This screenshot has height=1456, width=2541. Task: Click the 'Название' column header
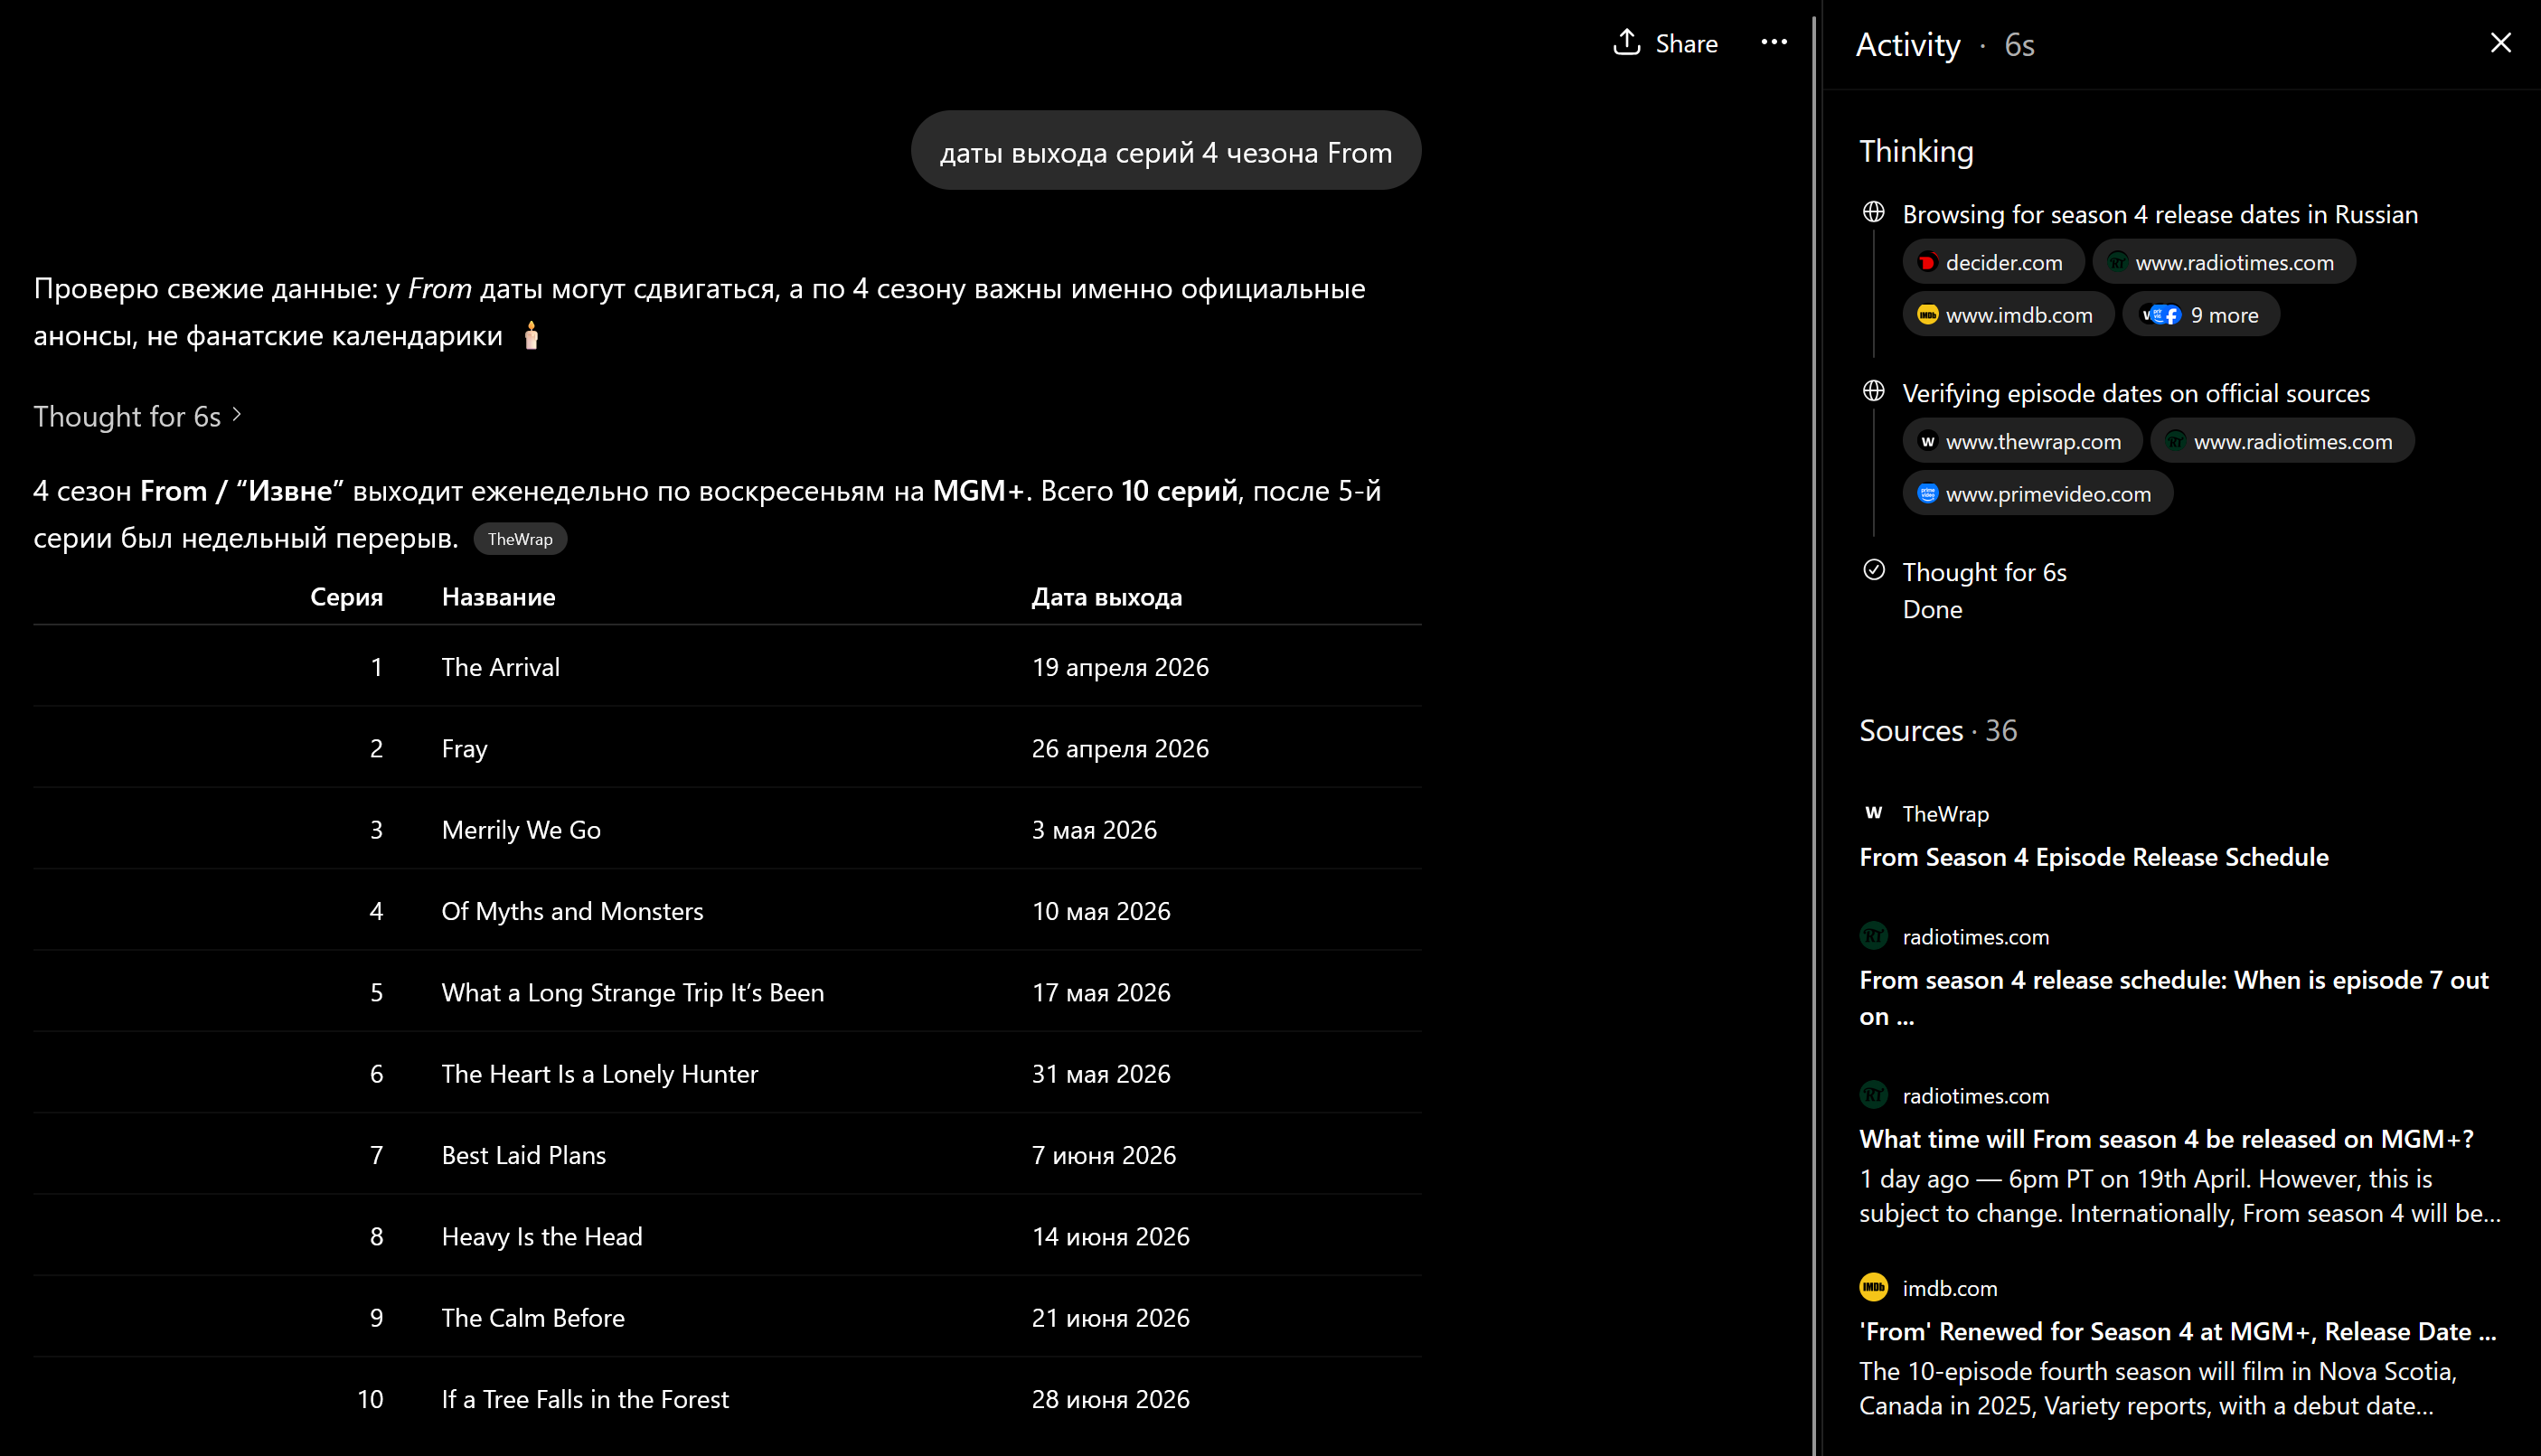(498, 597)
